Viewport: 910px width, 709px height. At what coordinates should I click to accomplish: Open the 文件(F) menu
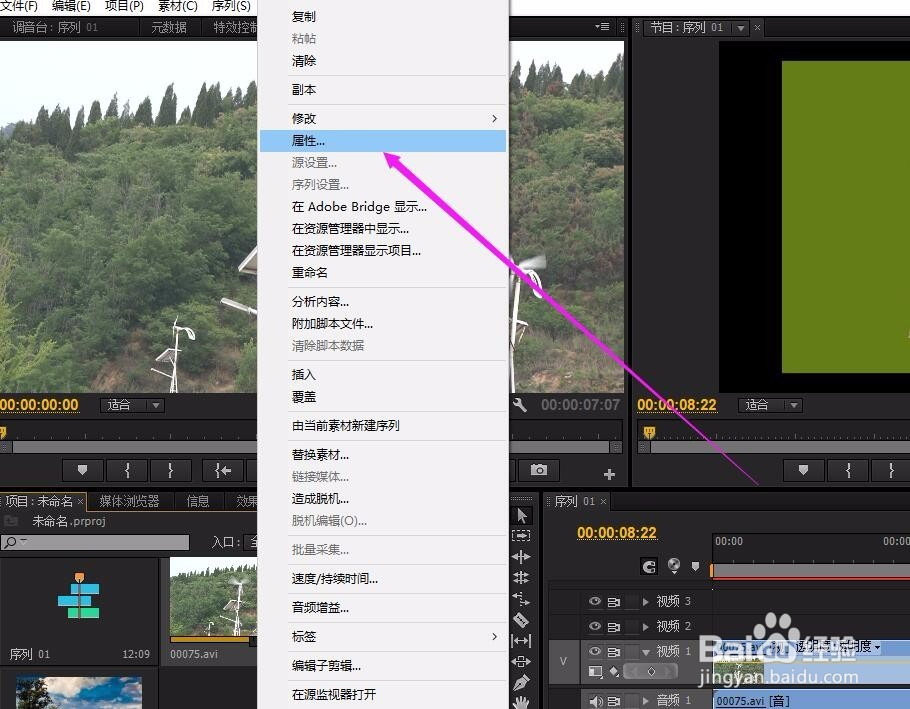point(19,6)
